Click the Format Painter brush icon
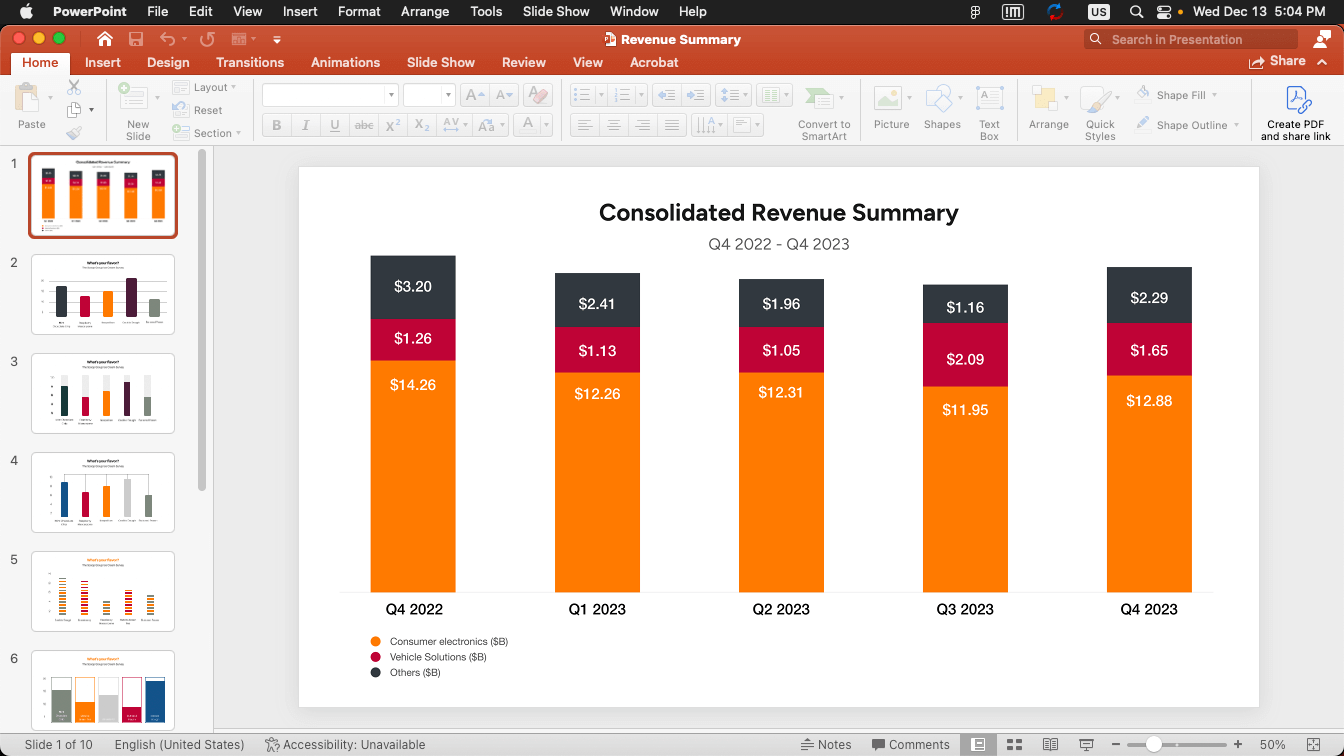1344x756 pixels. point(74,133)
